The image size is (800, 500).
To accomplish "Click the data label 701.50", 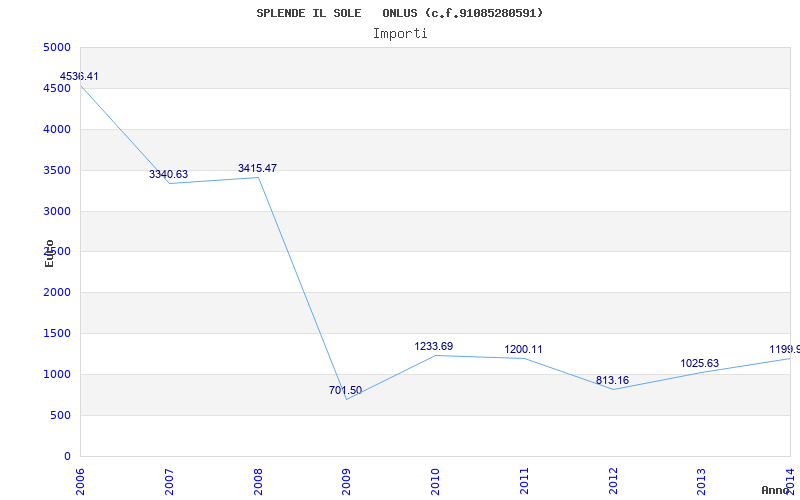I will click(x=345, y=391).
